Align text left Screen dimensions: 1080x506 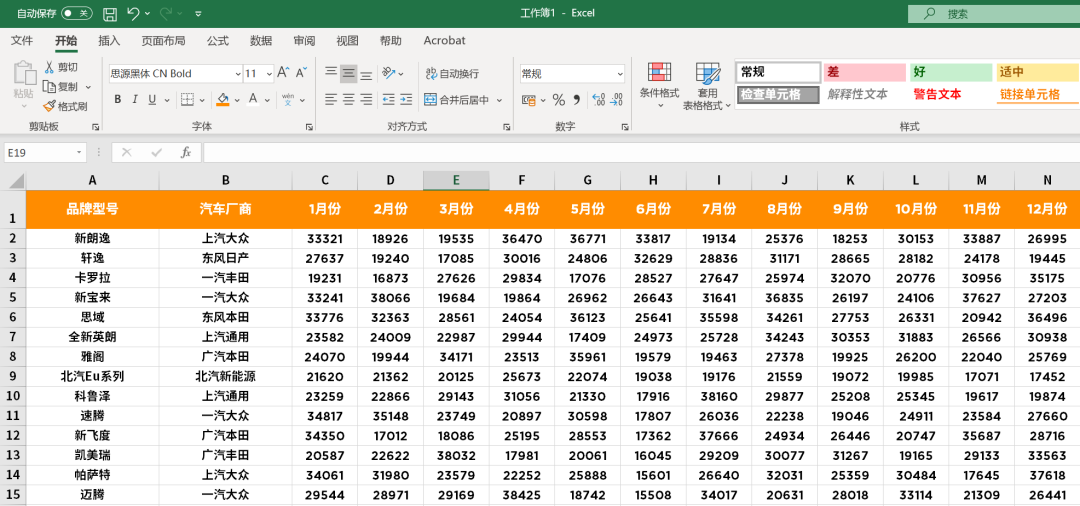331,100
